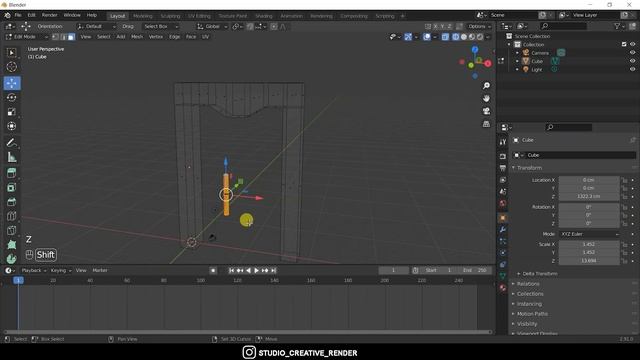Open the Render menu
This screenshot has height=360, width=640.
point(49,15)
